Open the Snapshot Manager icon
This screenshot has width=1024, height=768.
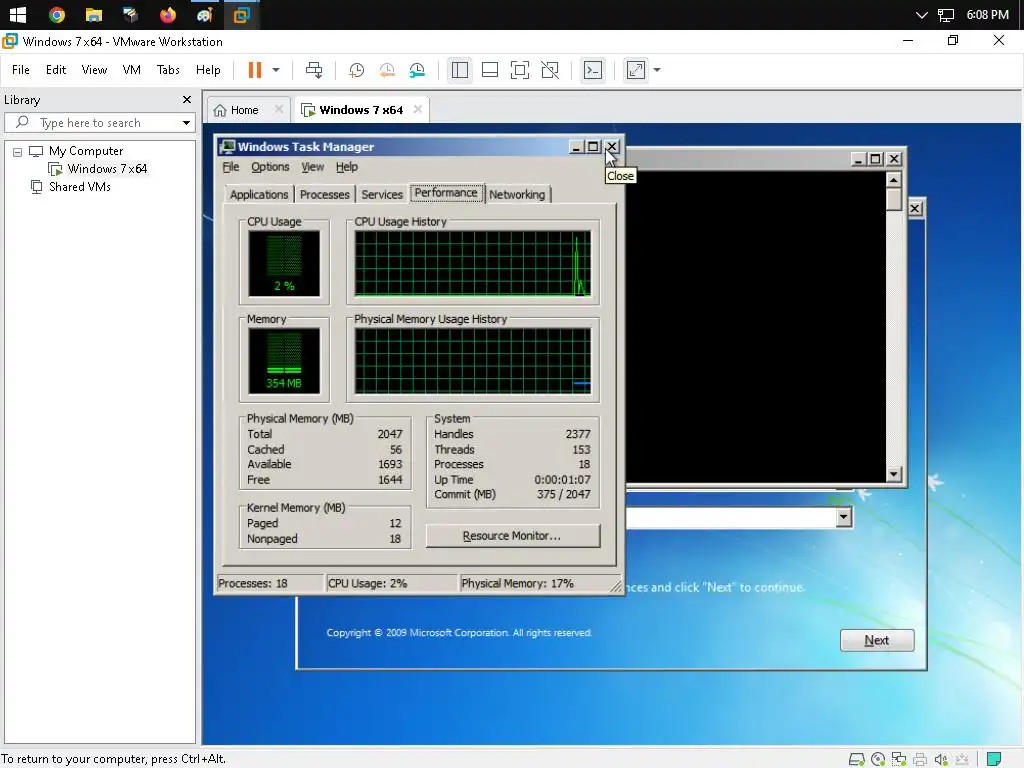point(417,70)
